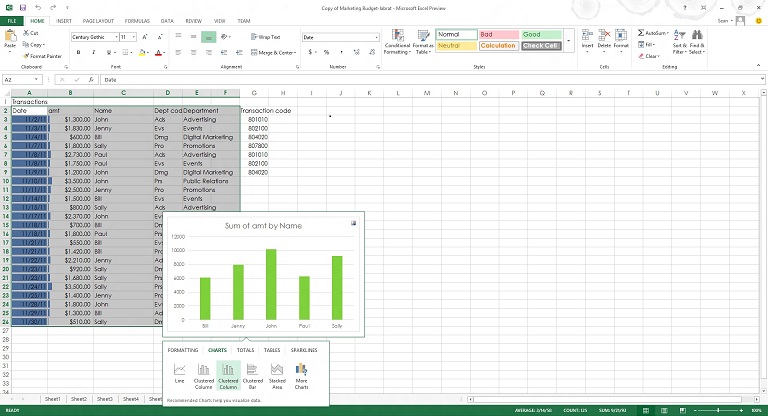Switch to Page Layout view in status bar
This screenshot has height=416, width=768.
(664, 410)
